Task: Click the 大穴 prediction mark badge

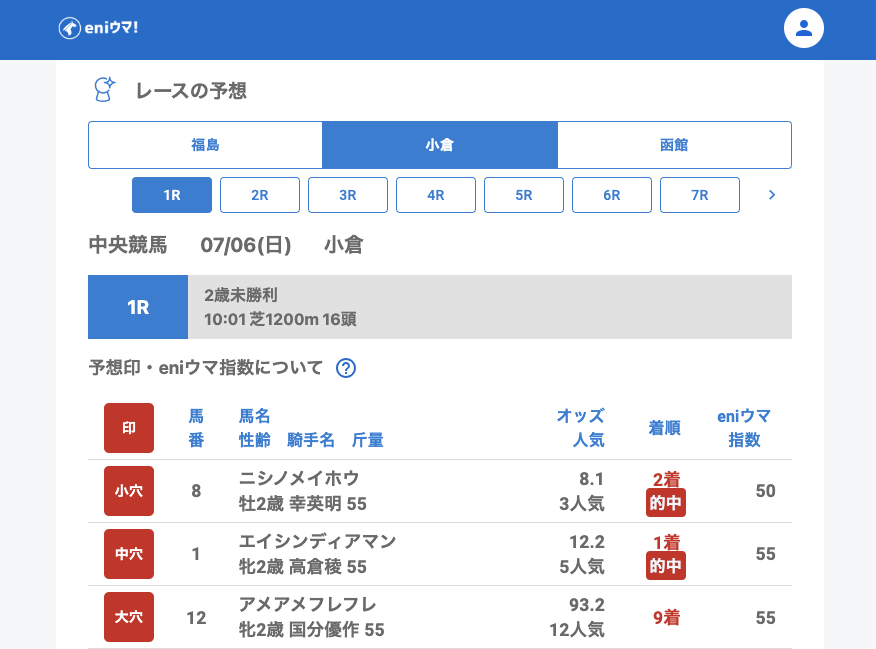Action: point(129,617)
